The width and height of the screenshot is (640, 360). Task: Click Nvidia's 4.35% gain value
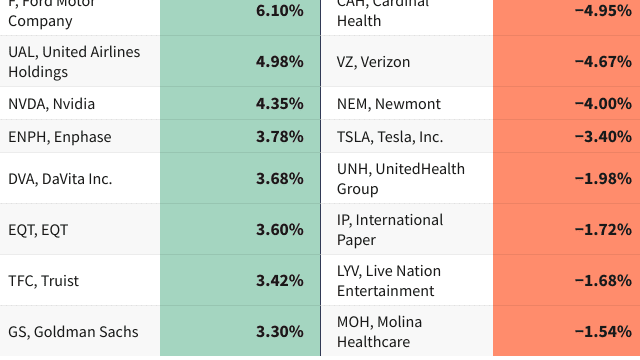(280, 103)
